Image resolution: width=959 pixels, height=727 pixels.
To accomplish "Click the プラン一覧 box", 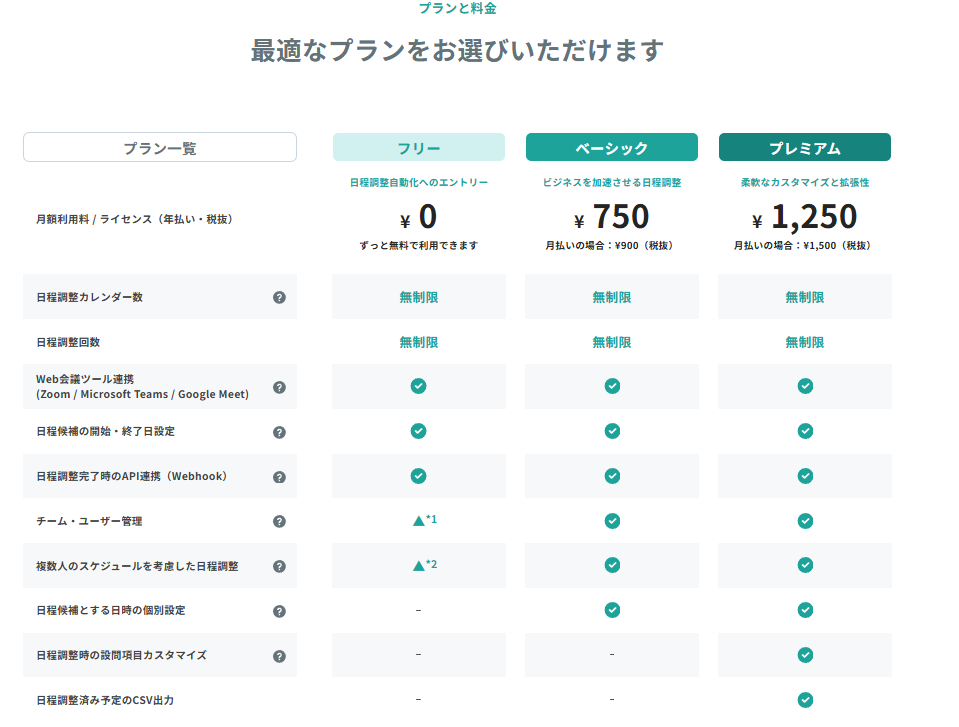I will point(160,148).
